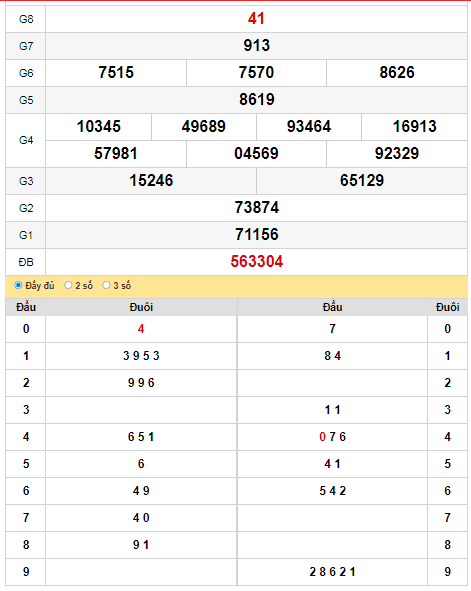This screenshot has height=591, width=471.
Task: Click the G3 number 65129
Action: (362, 181)
